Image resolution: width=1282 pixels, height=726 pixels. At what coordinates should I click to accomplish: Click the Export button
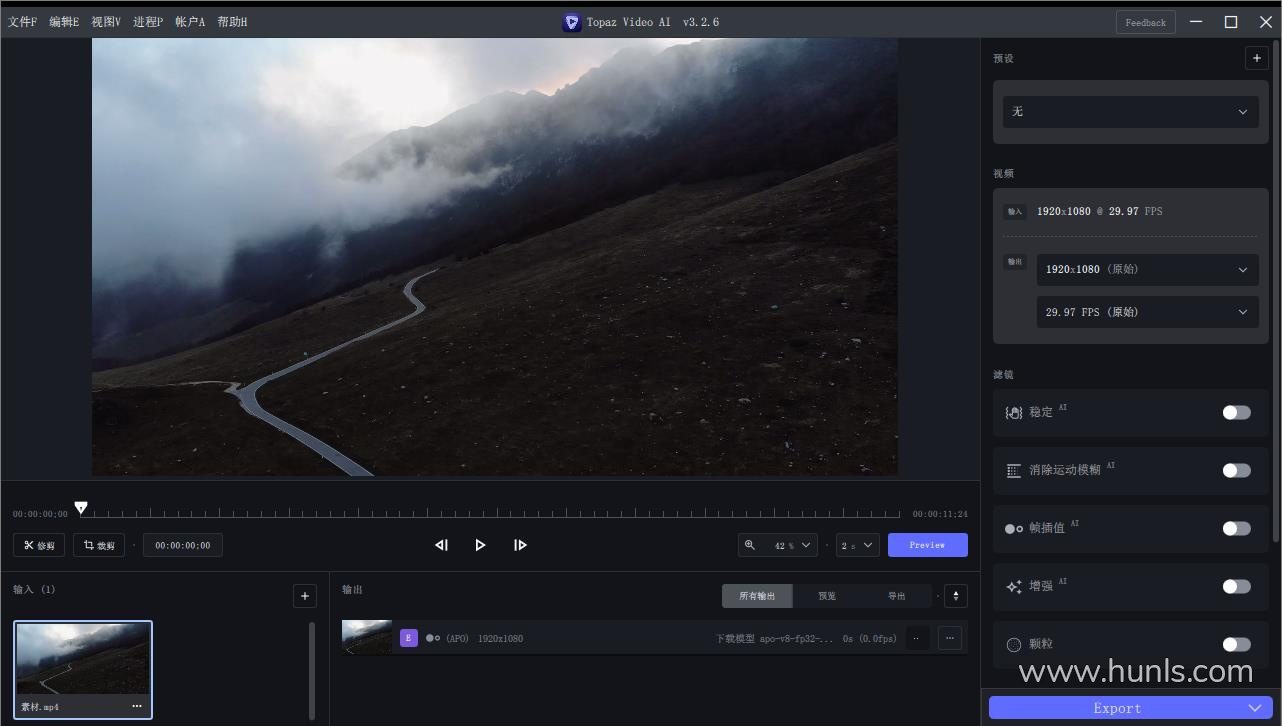point(1117,708)
